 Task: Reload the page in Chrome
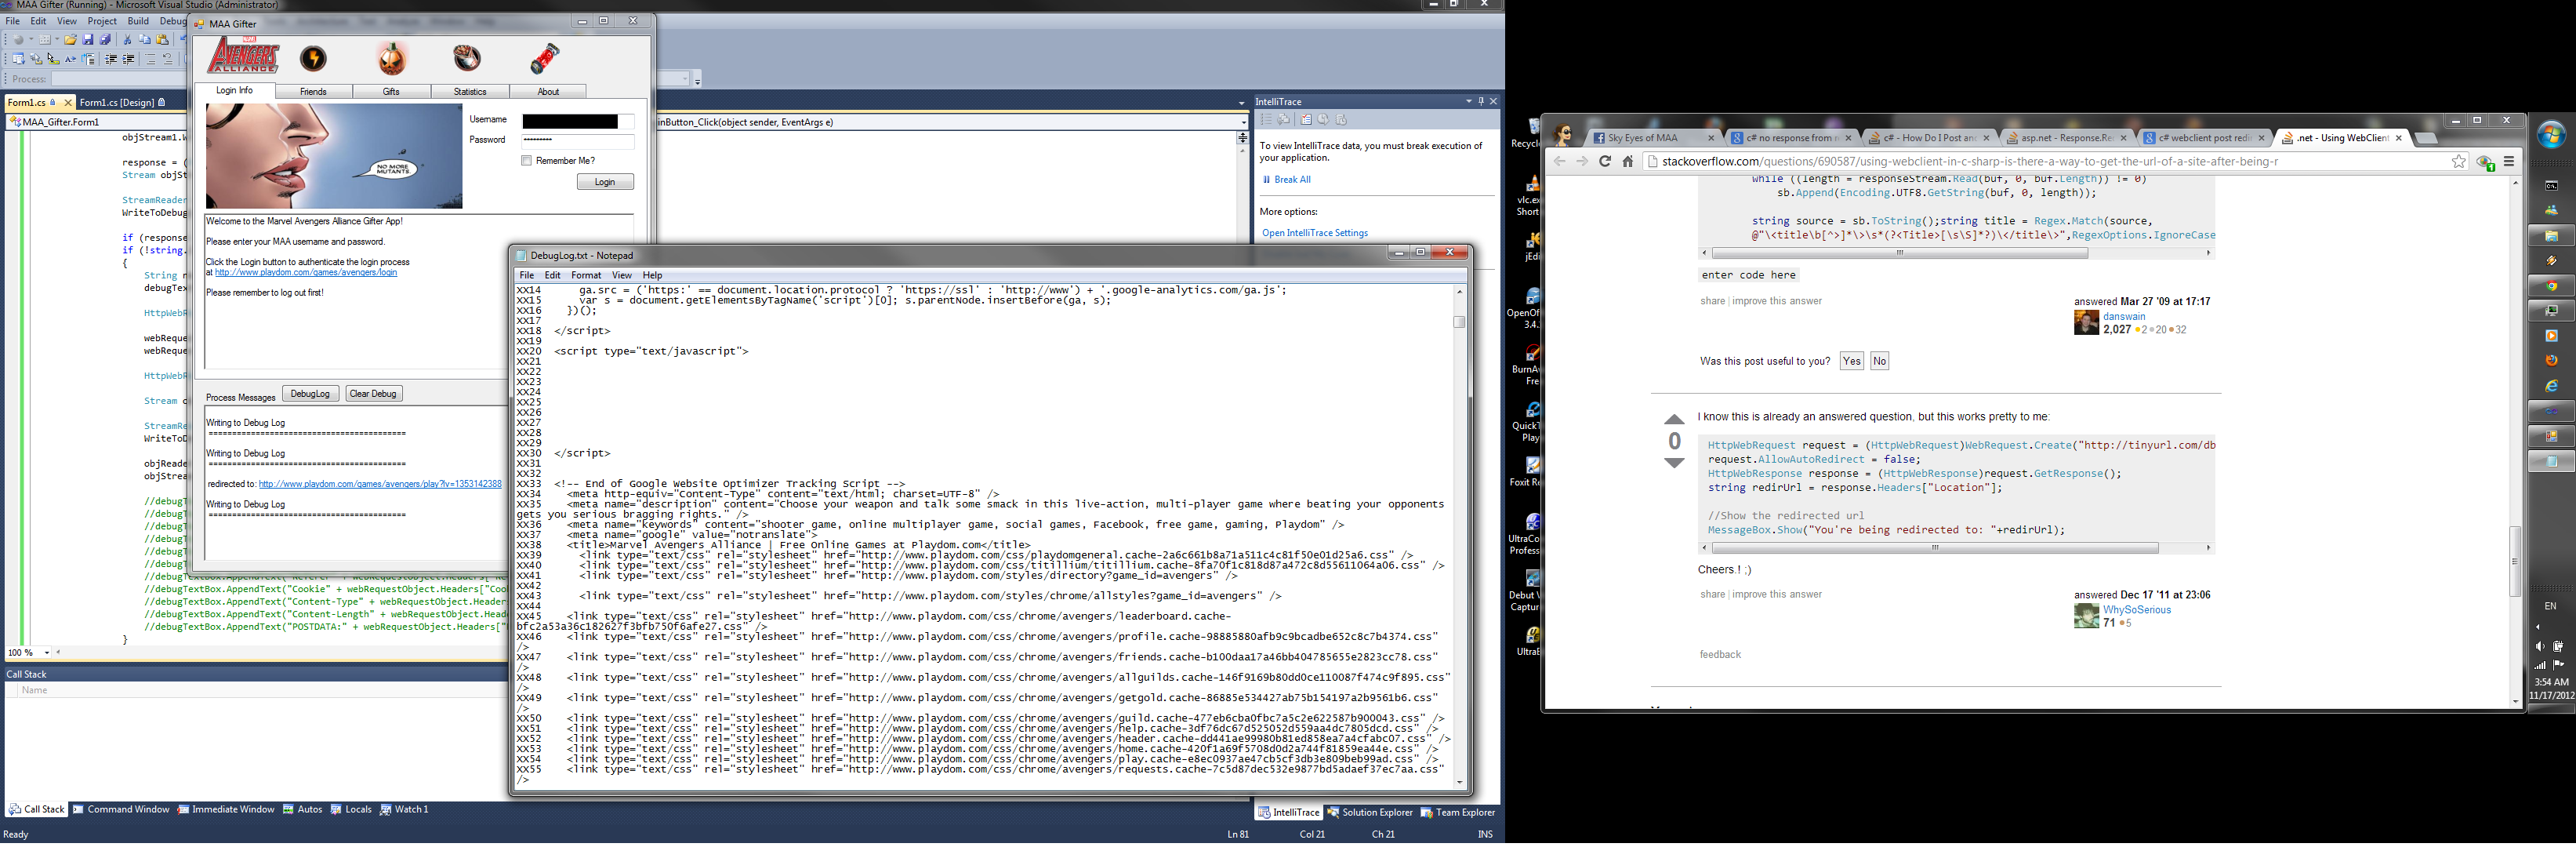pos(1604,162)
